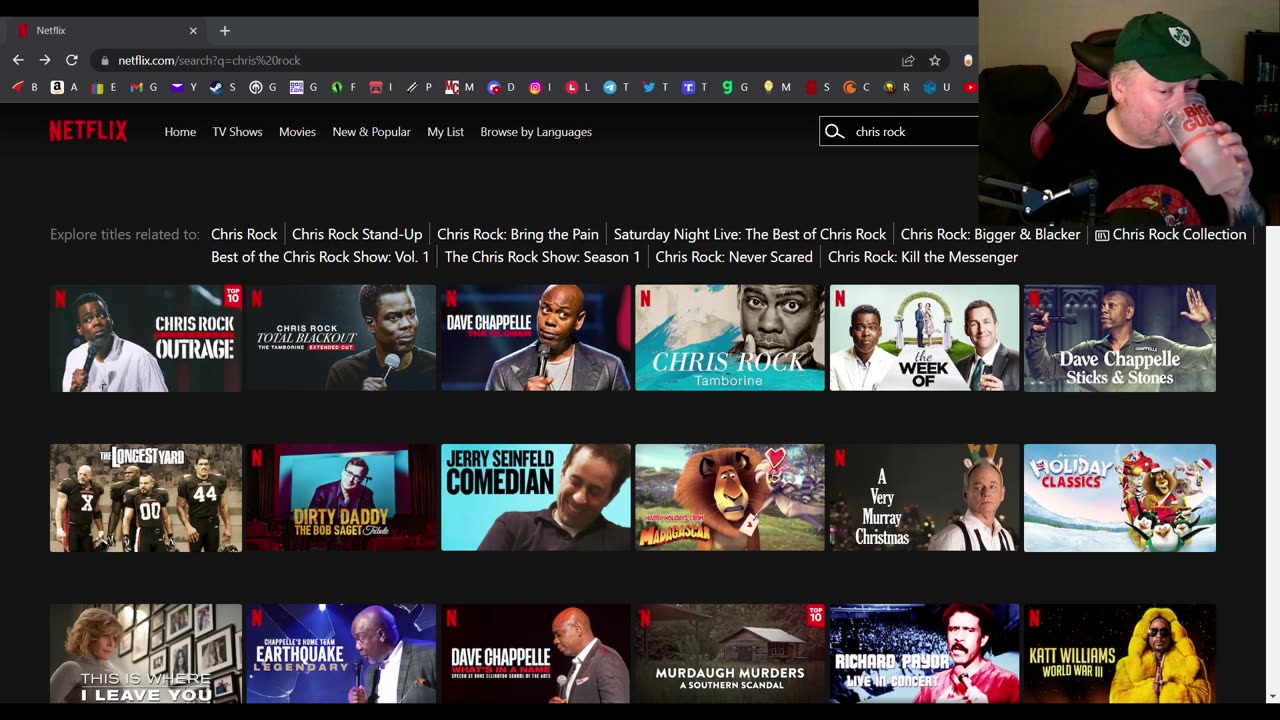
Task: Open the Gmail bookmark
Action: click(144, 87)
